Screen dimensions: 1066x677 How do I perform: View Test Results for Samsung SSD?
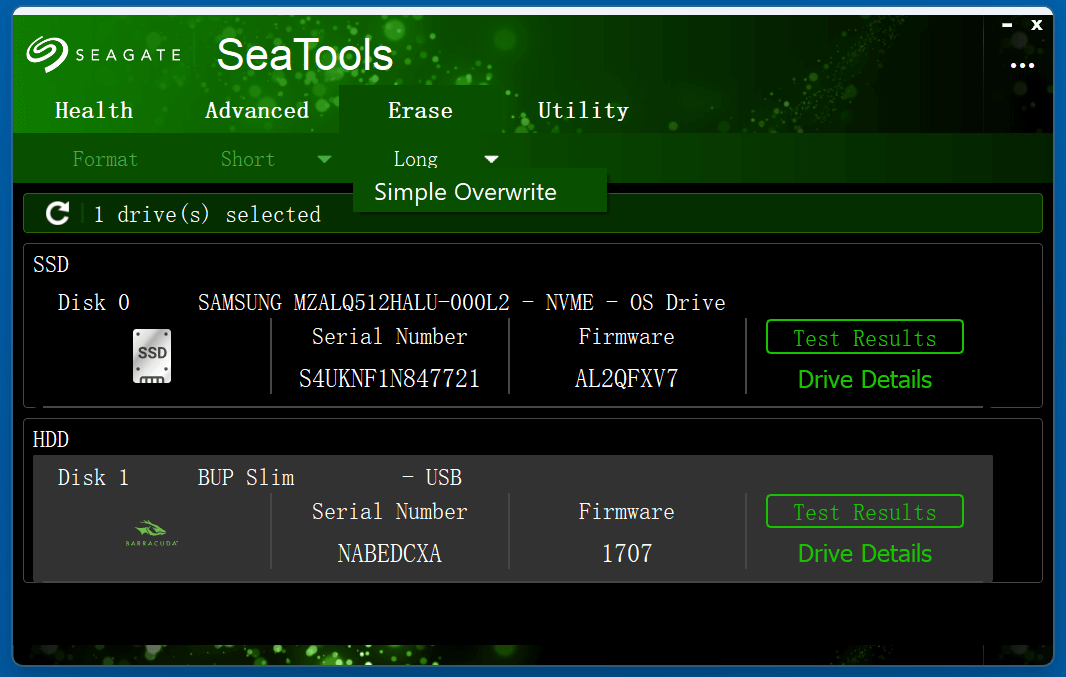(x=864, y=338)
